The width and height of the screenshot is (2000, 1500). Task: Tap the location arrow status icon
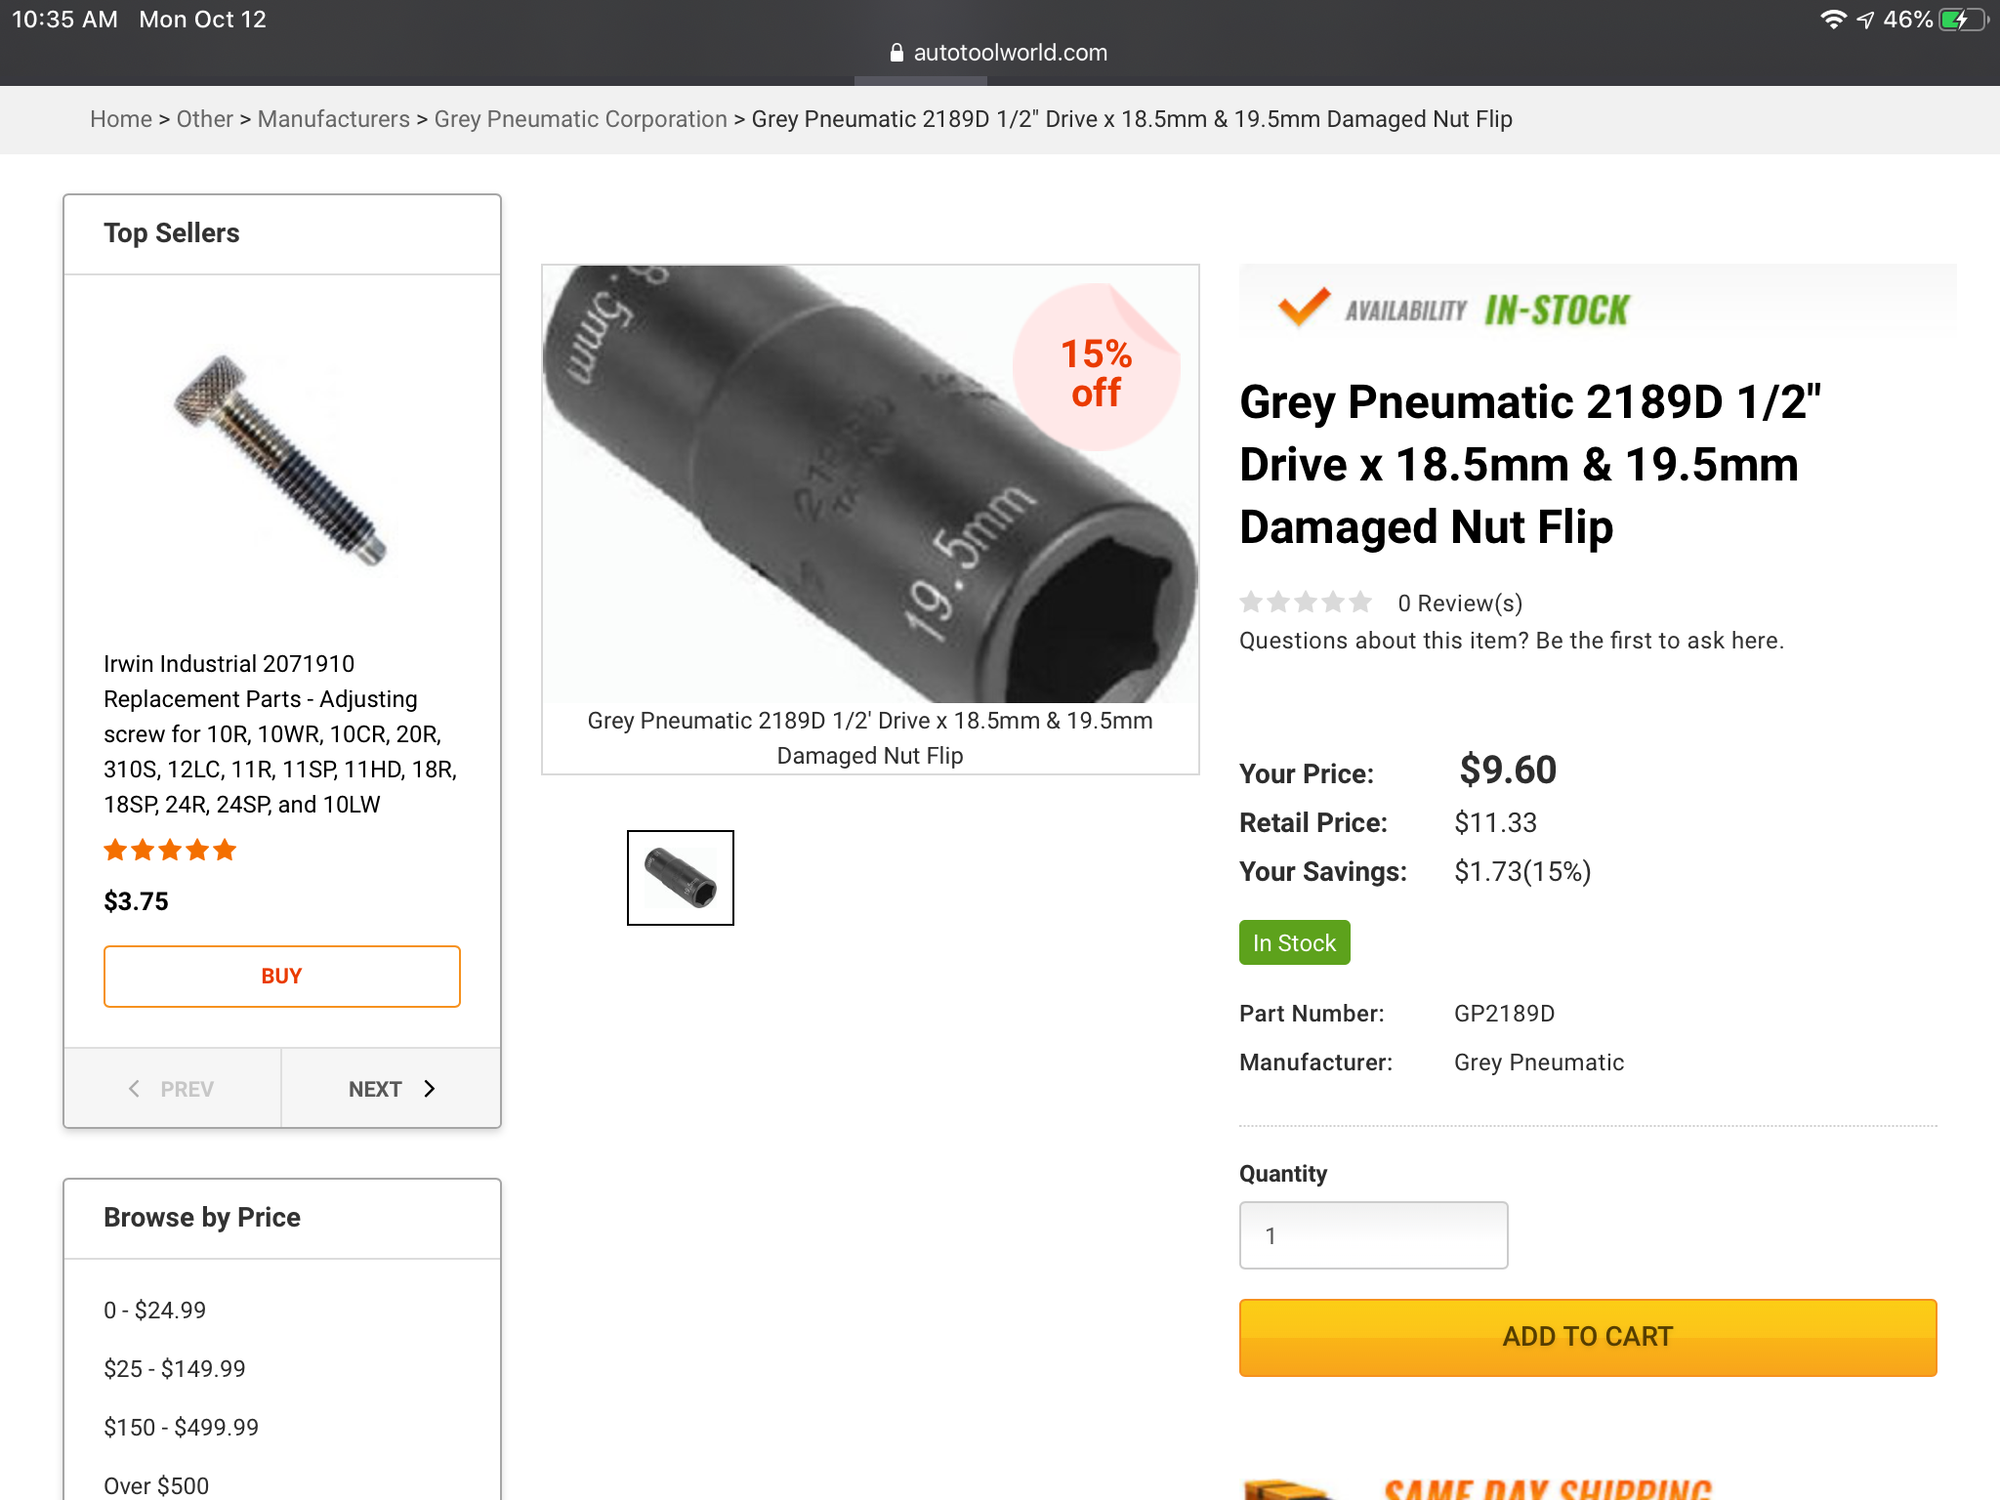(1865, 20)
